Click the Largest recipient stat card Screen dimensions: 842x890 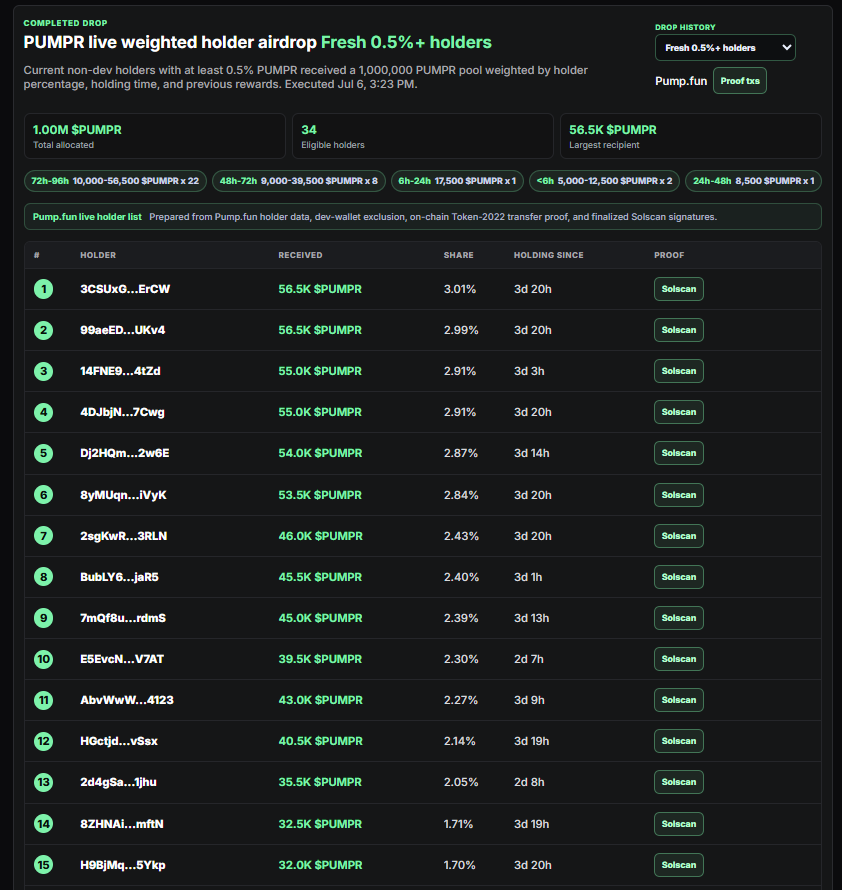690,136
